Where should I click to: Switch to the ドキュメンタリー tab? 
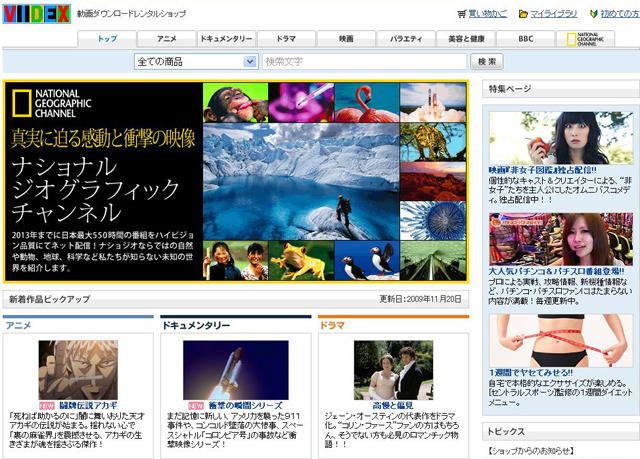[226, 39]
